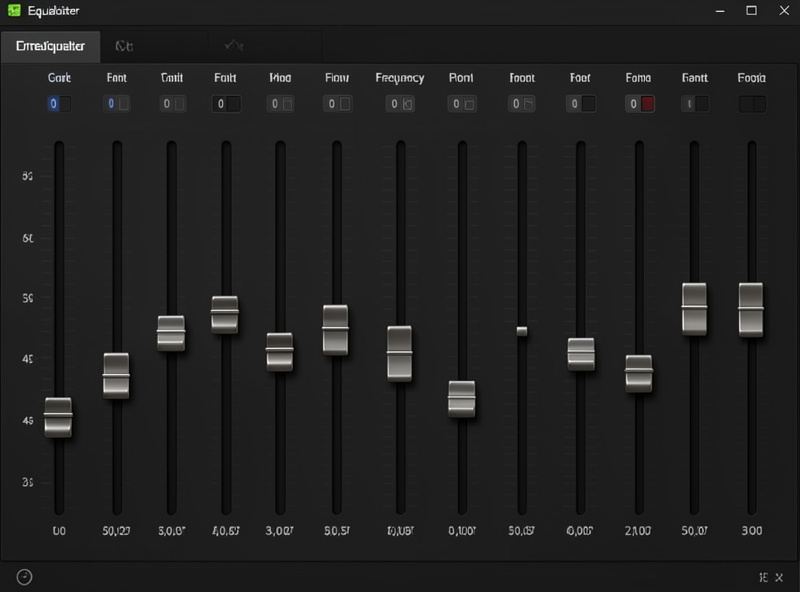Toggle the dark switch under the Footo column
This screenshot has height=592, width=800.
[x=753, y=104]
